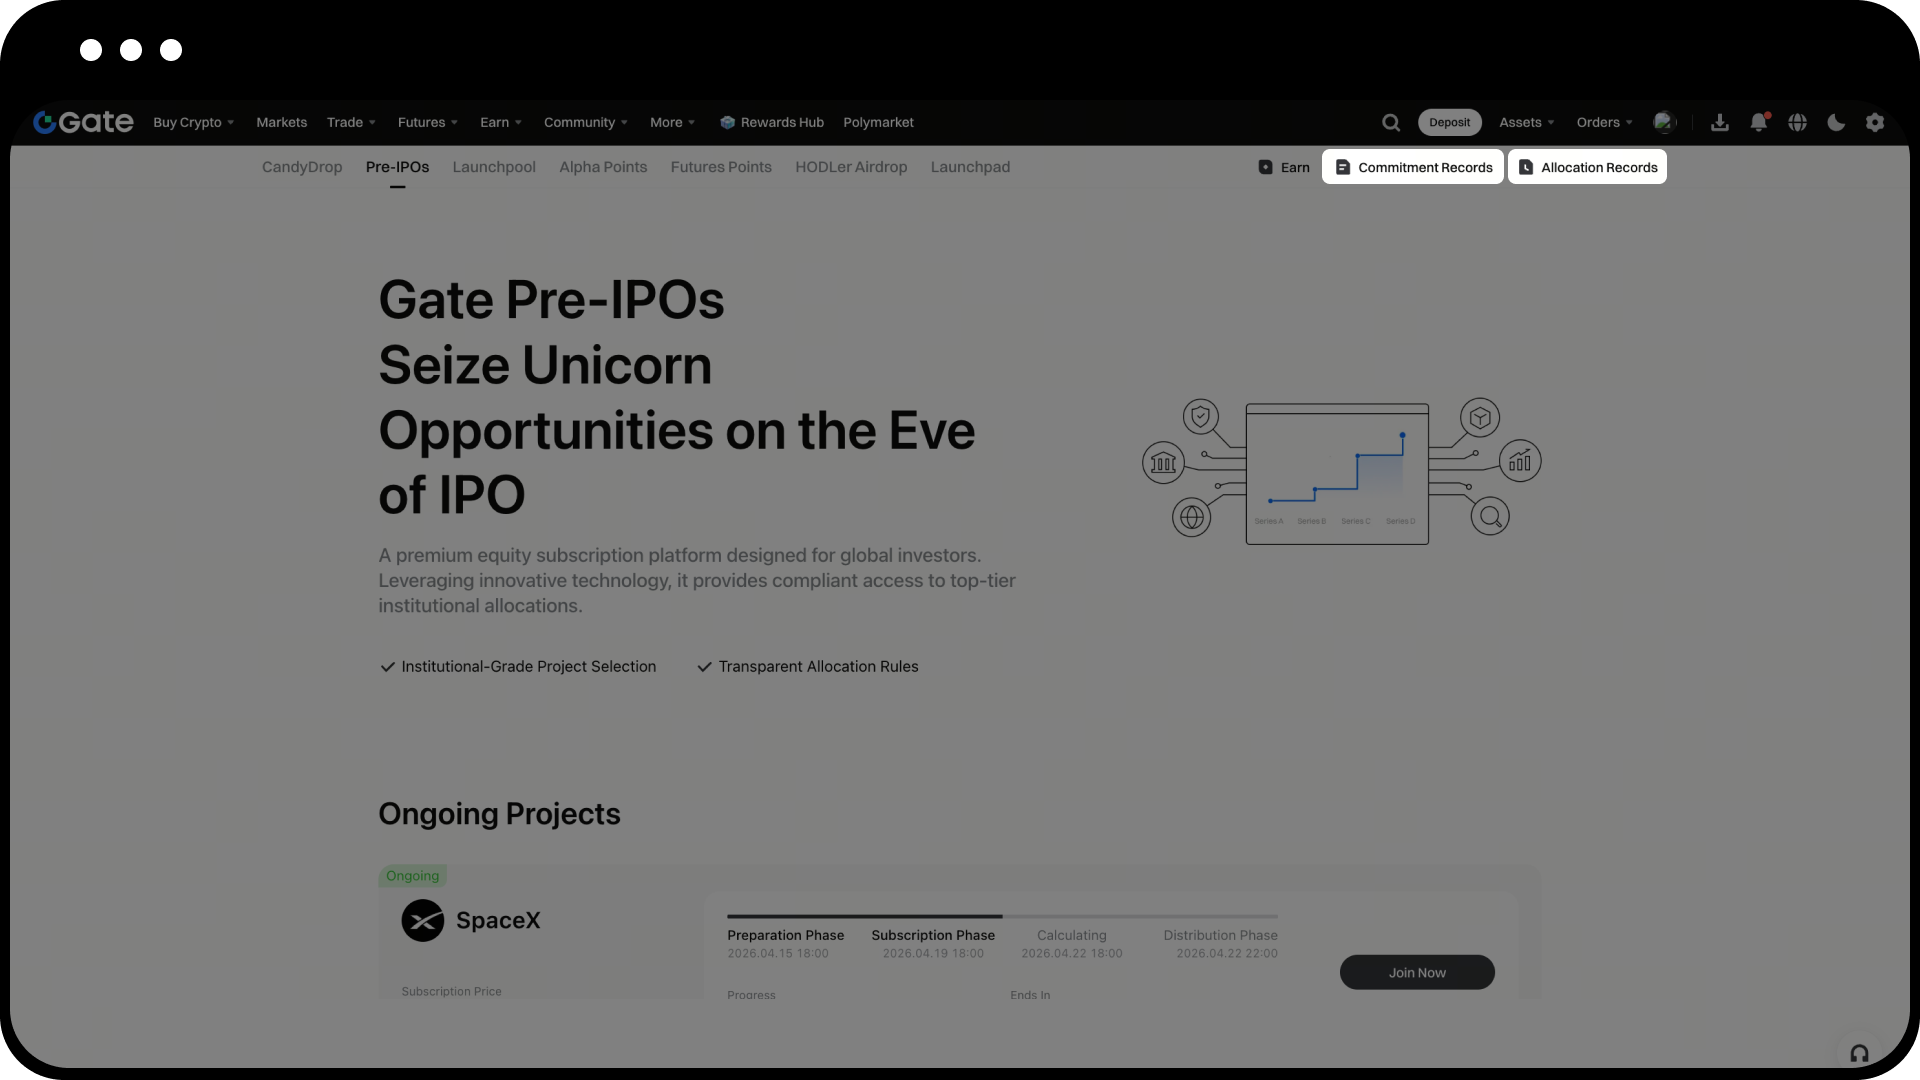Expand the Buy Crypto dropdown
Screen dimensions: 1920x1080
tap(193, 122)
